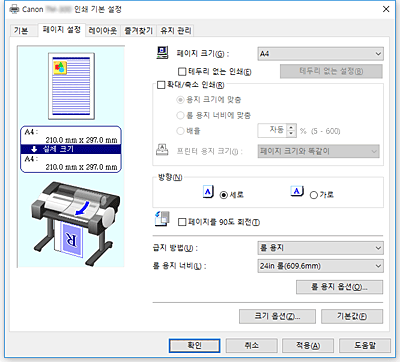Open the 롤 용지 너비 24in dropdown
This screenshot has height=362, width=400.
click(x=320, y=266)
